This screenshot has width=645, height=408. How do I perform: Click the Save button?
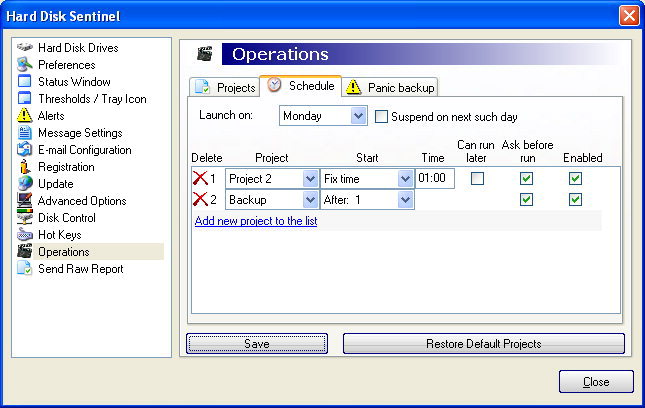pyautogui.click(x=257, y=343)
